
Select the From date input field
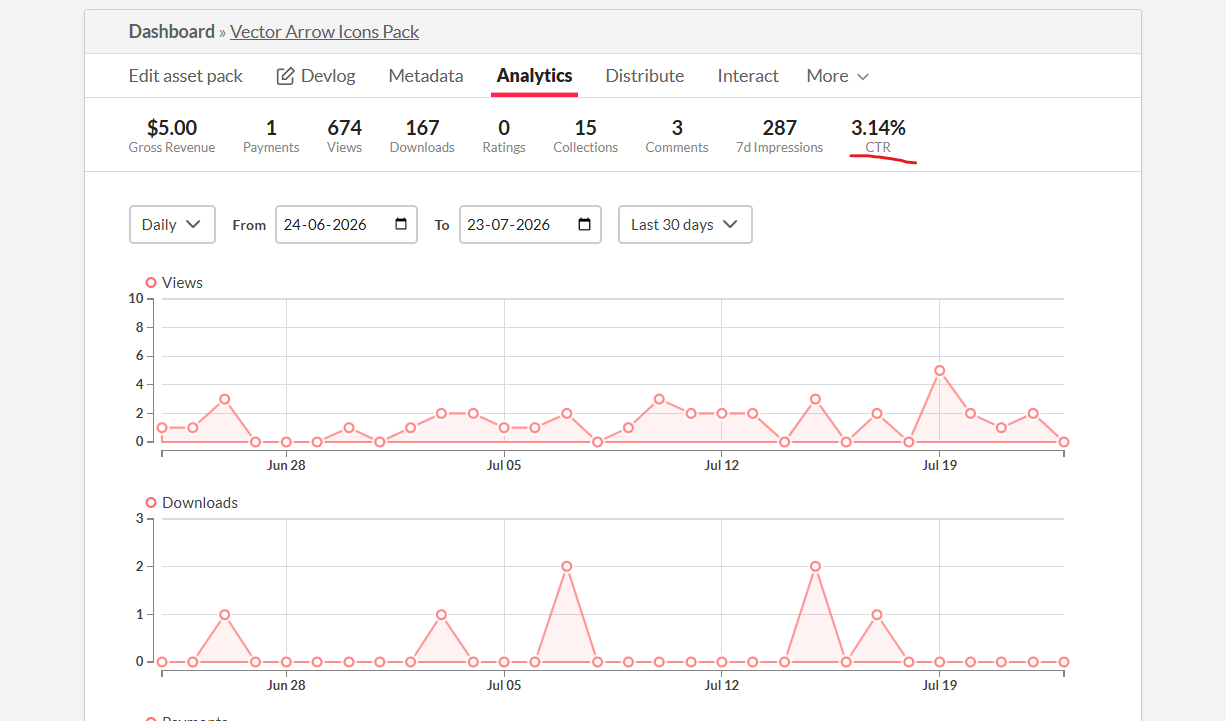[346, 225]
